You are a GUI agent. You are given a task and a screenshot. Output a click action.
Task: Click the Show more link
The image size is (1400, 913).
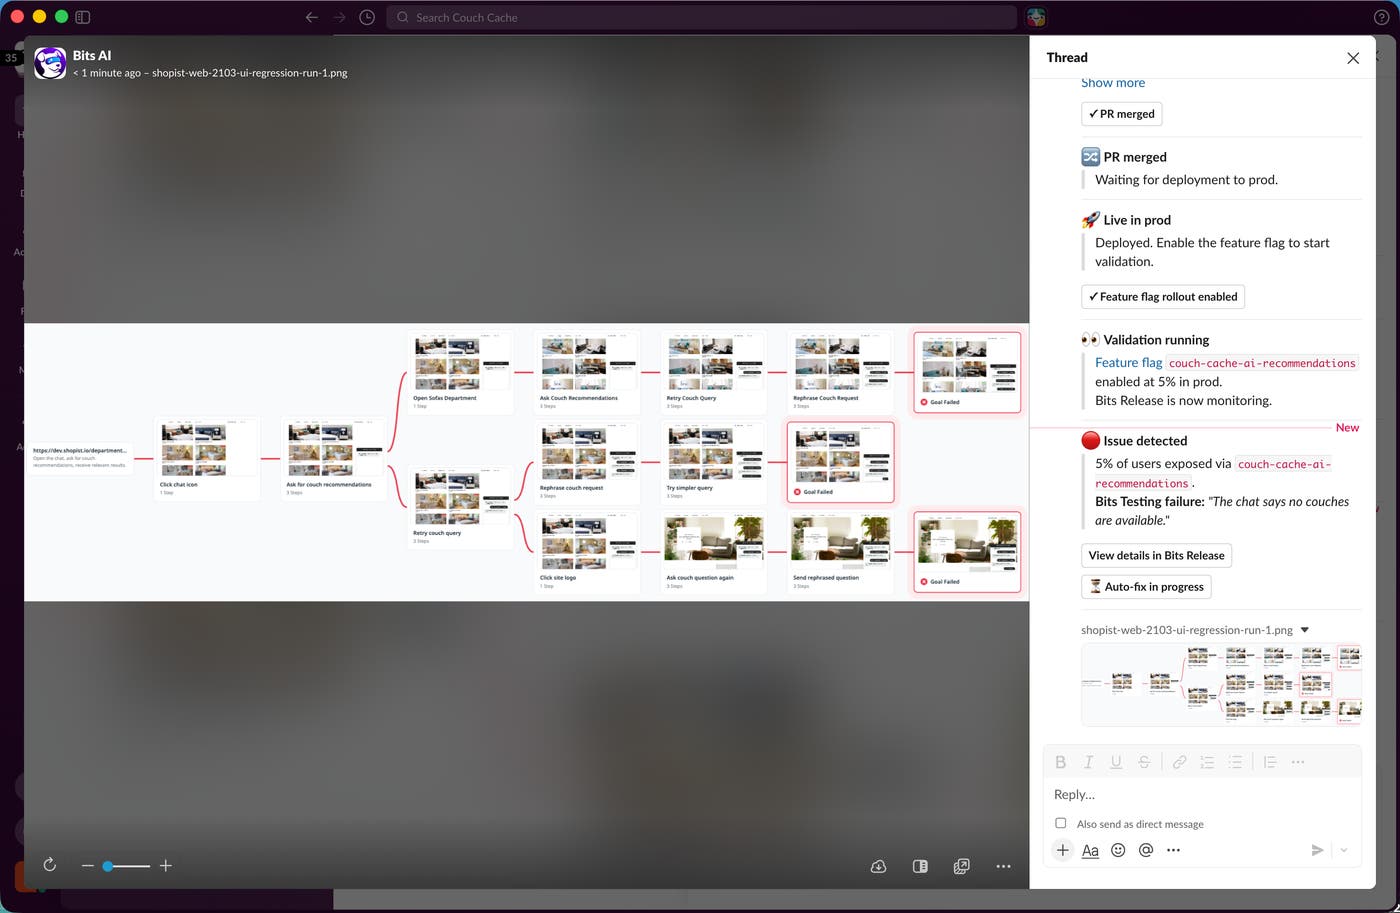[1113, 83]
